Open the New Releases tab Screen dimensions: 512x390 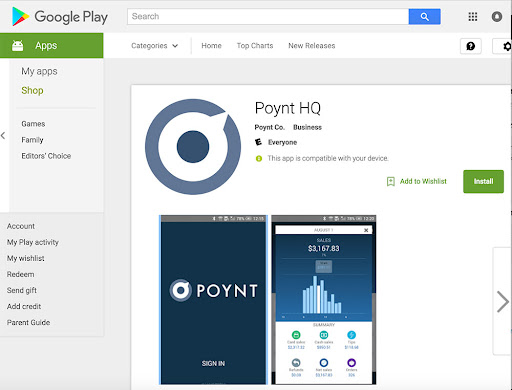pos(312,46)
